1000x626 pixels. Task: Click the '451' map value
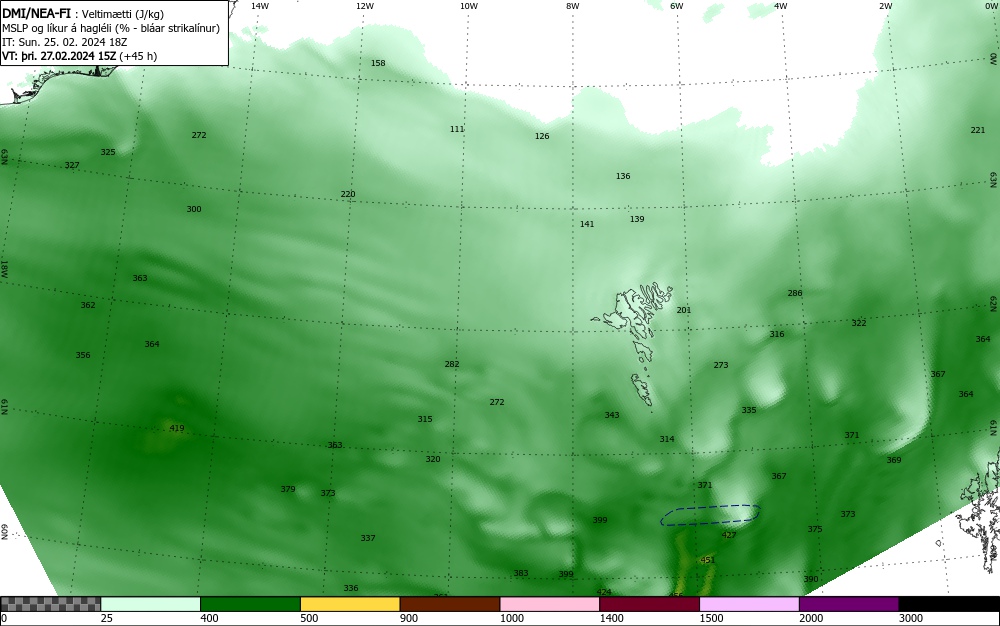coord(708,560)
